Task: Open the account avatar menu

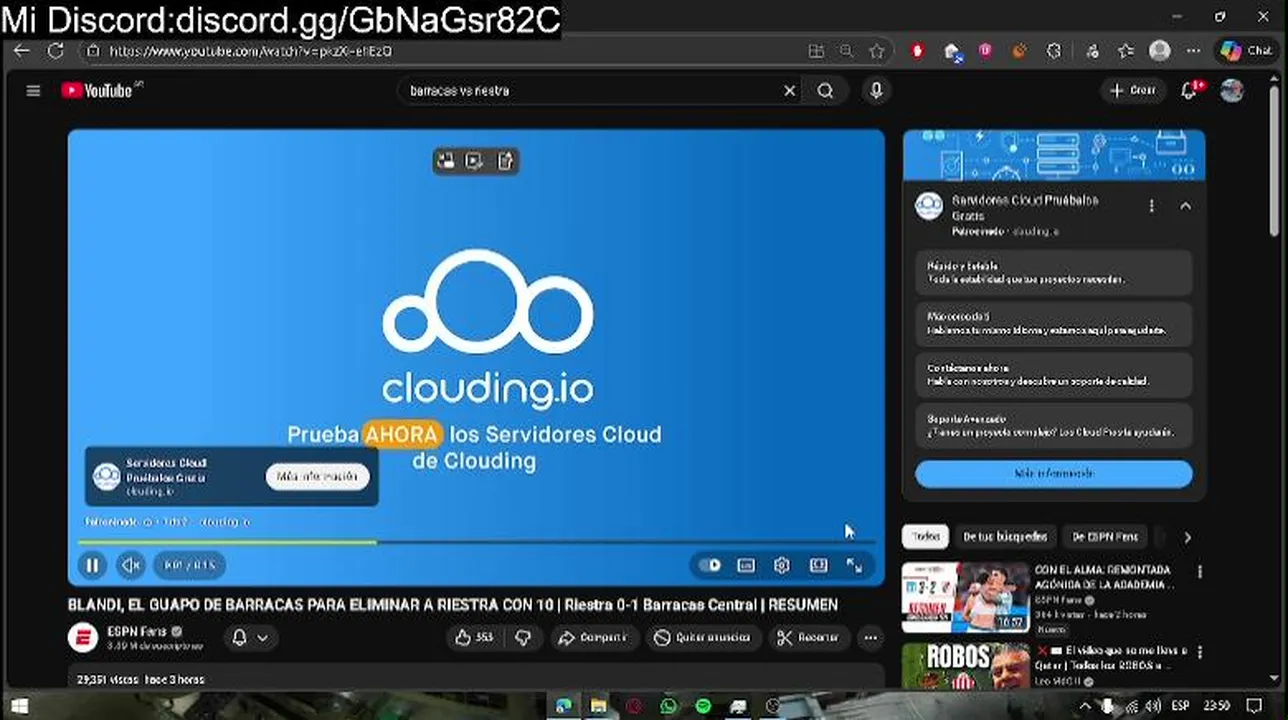Action: pyautogui.click(x=1232, y=91)
